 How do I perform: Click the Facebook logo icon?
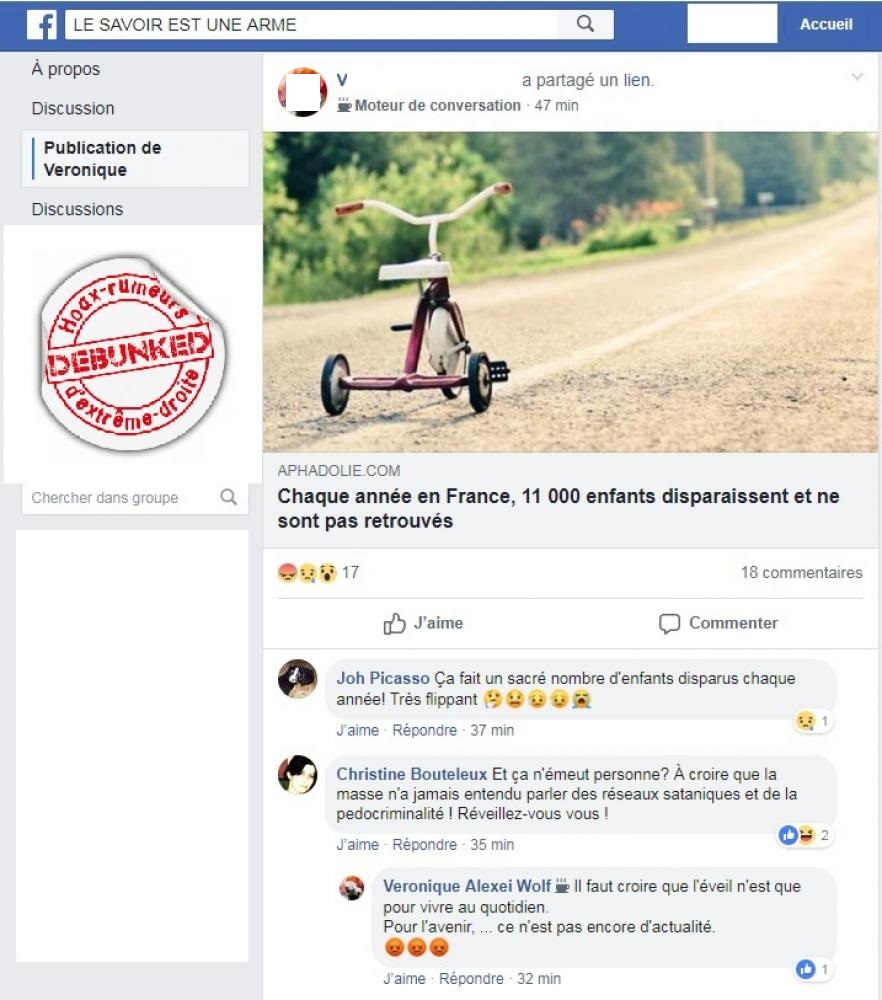43,25
